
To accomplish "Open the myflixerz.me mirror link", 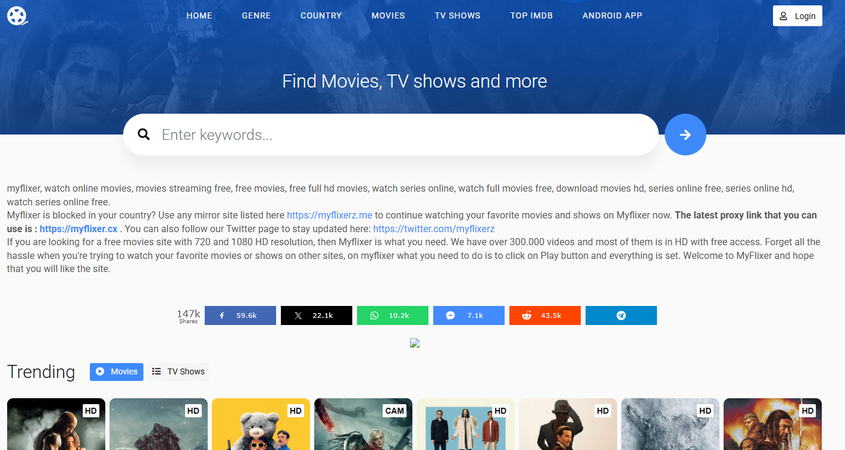I will tap(329, 215).
